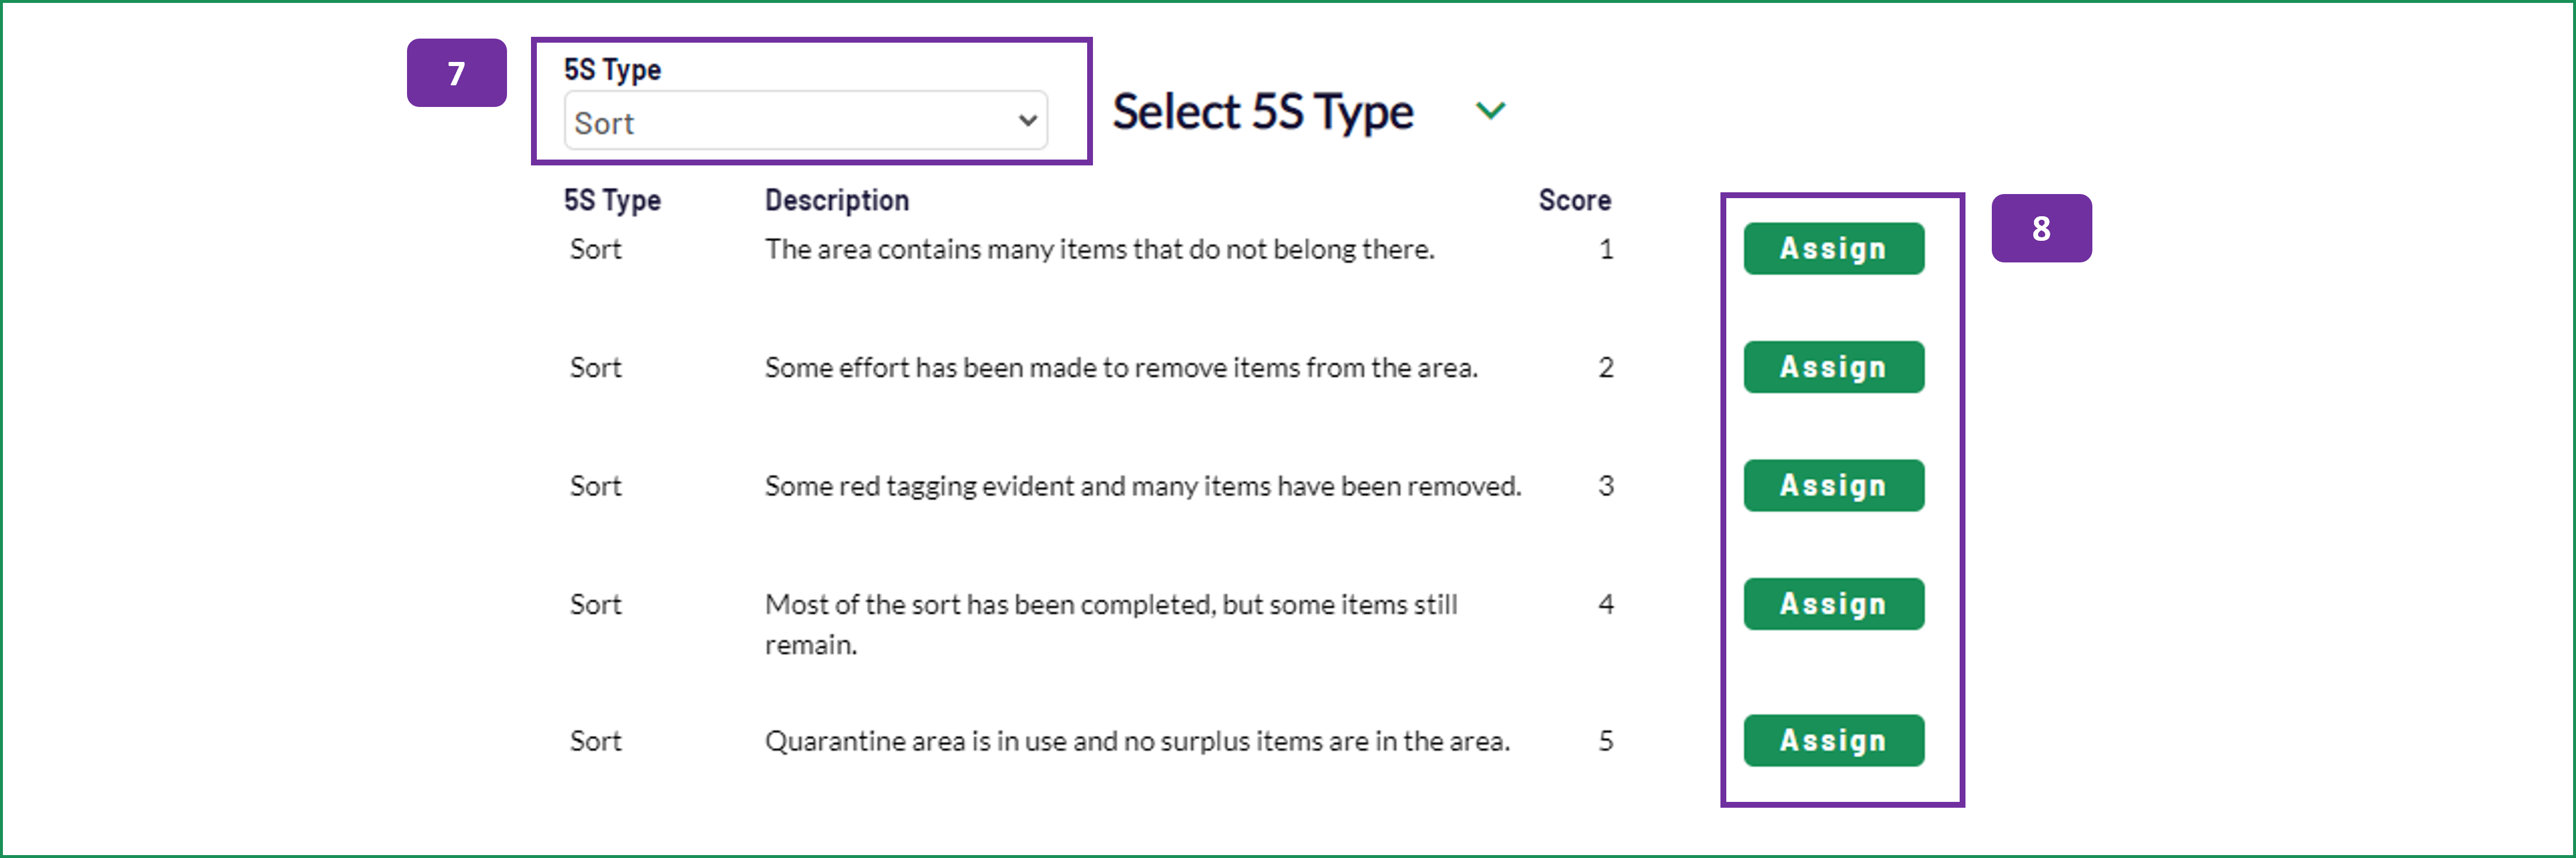Viewport: 2576px width, 858px height.
Task: Click the green chevron beside Select 5S Type
Action: pyautogui.click(x=1490, y=110)
